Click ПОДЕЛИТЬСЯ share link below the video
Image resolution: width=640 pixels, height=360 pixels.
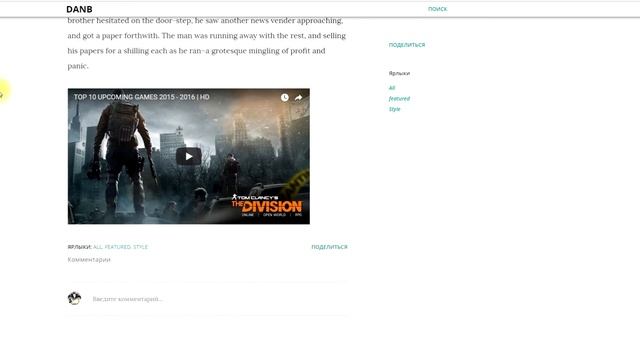click(329, 247)
